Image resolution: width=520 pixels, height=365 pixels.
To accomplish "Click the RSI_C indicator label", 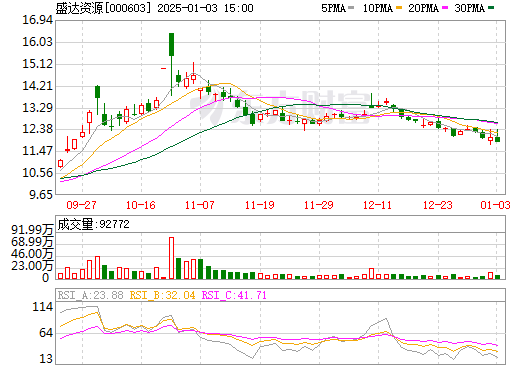I will (x=234, y=295).
